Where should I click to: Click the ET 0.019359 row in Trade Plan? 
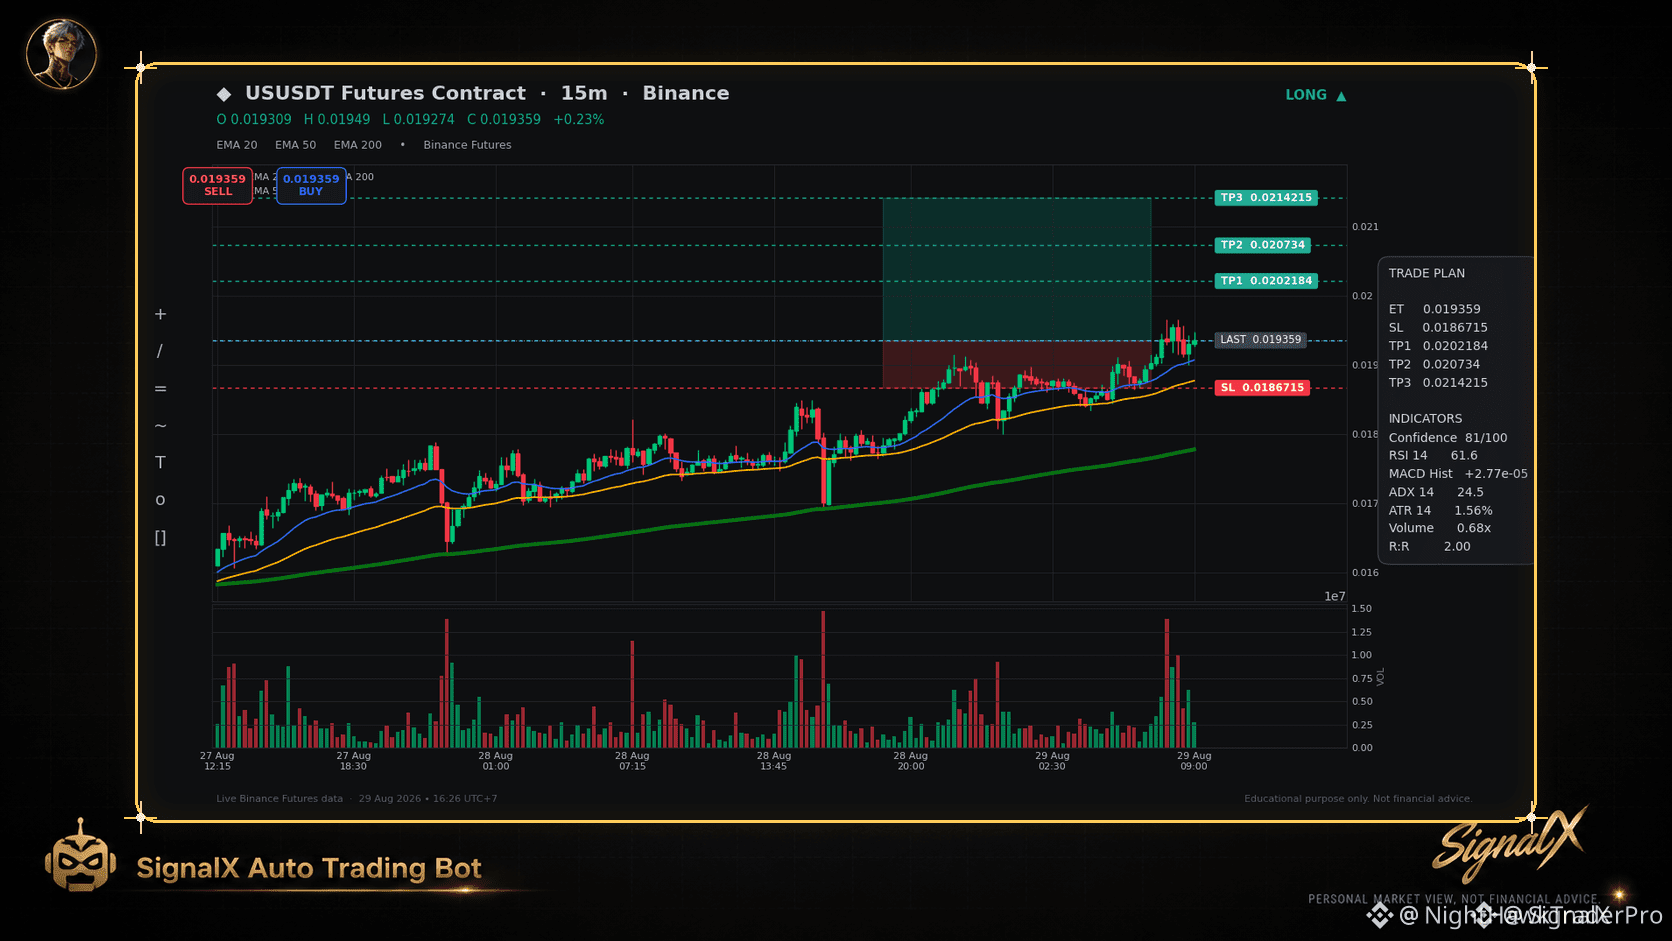tap(1435, 309)
